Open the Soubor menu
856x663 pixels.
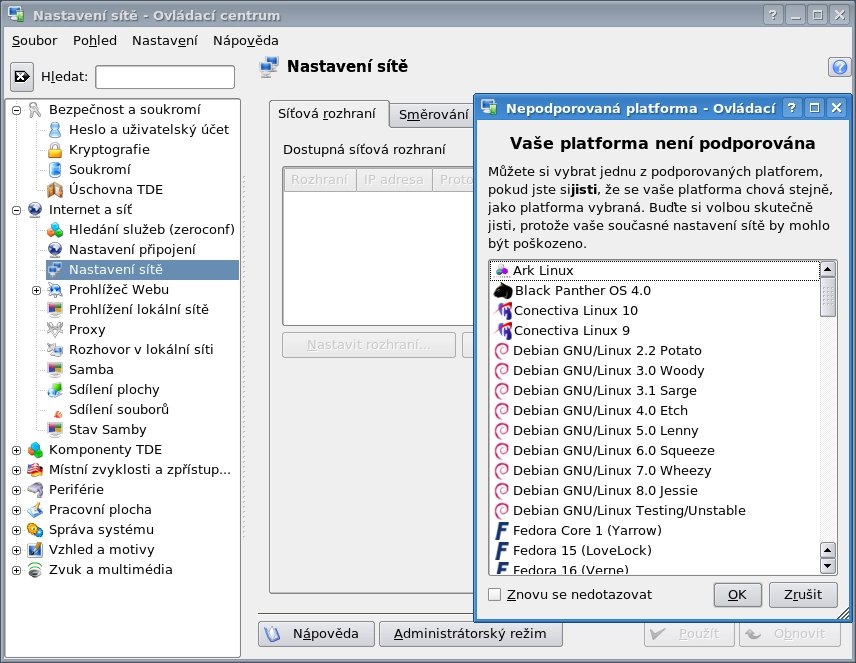34,40
